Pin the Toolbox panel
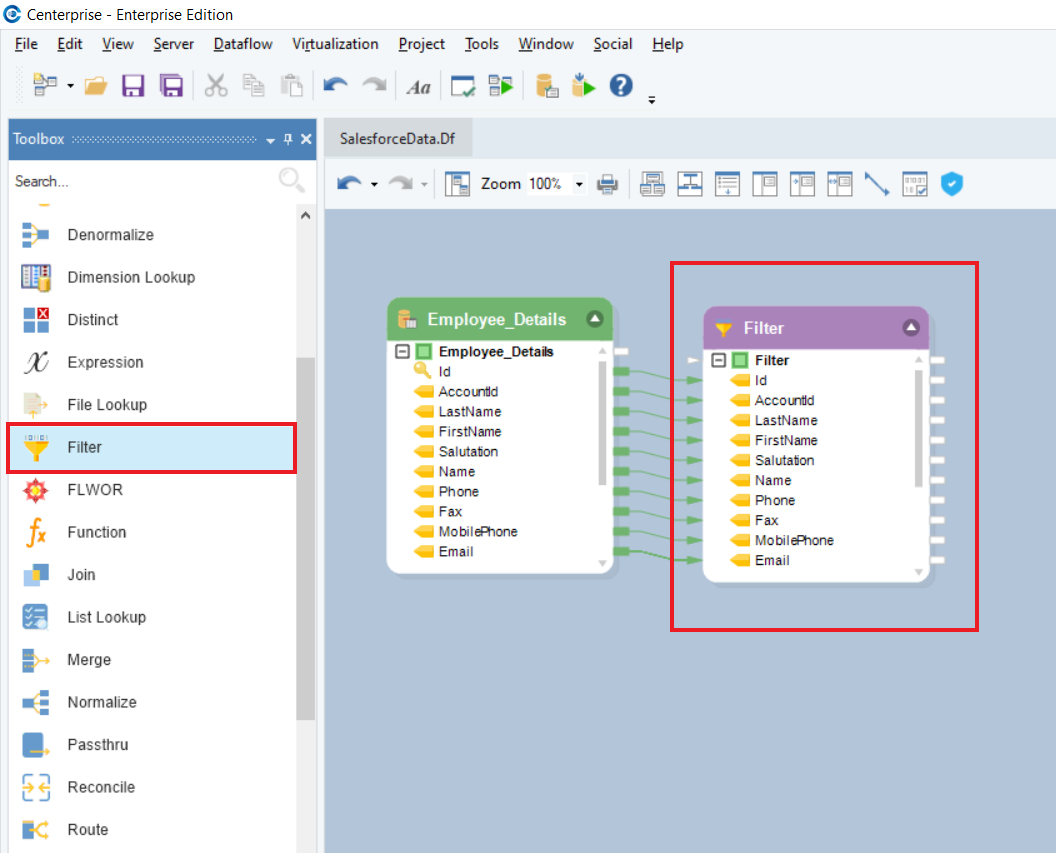1056x853 pixels. [x=288, y=139]
